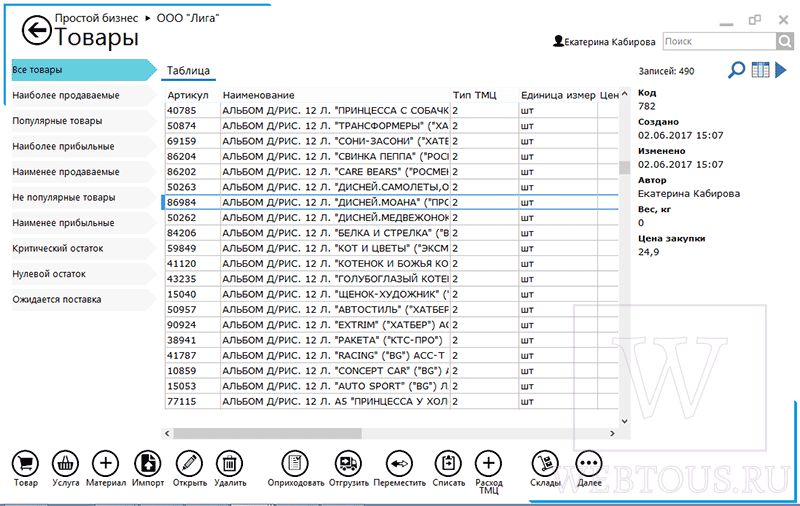Click the horizontal scrollbar right arrow

coord(612,434)
